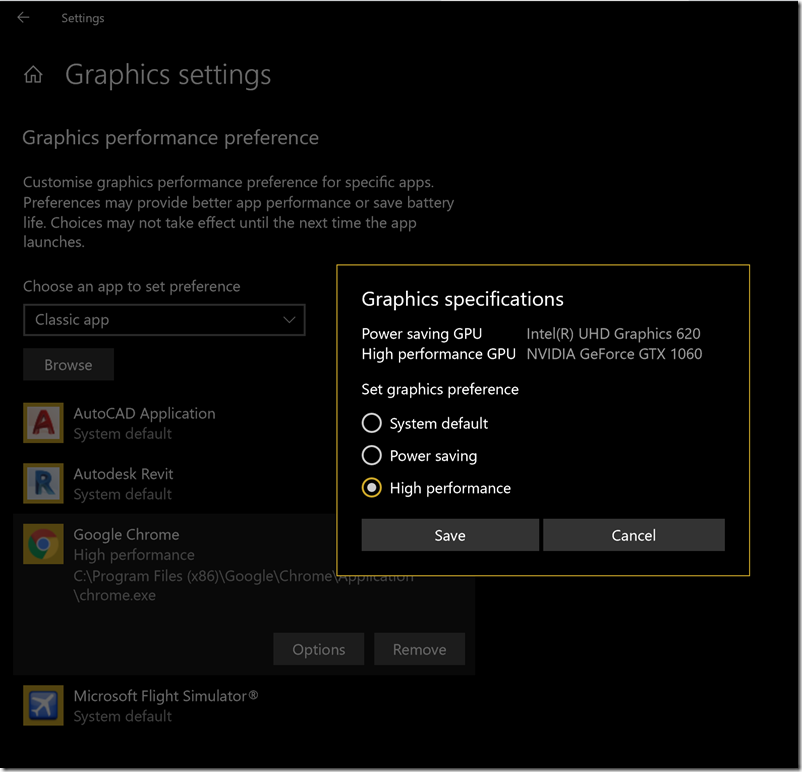Select the Microsoft Flight Simulator entry name

coord(165,695)
